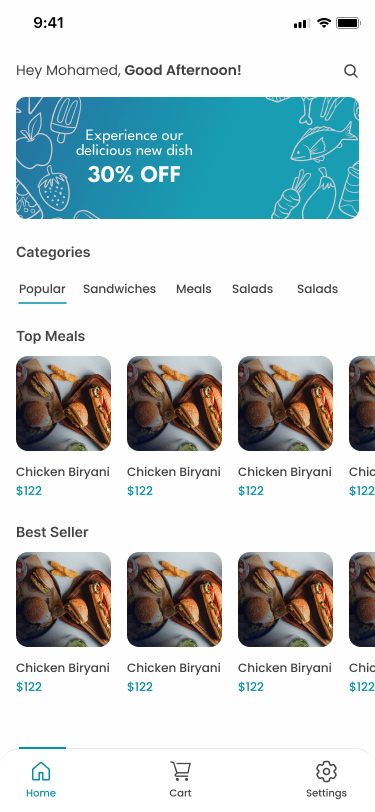
Task: Tap the battery status icon
Action: (348, 23)
